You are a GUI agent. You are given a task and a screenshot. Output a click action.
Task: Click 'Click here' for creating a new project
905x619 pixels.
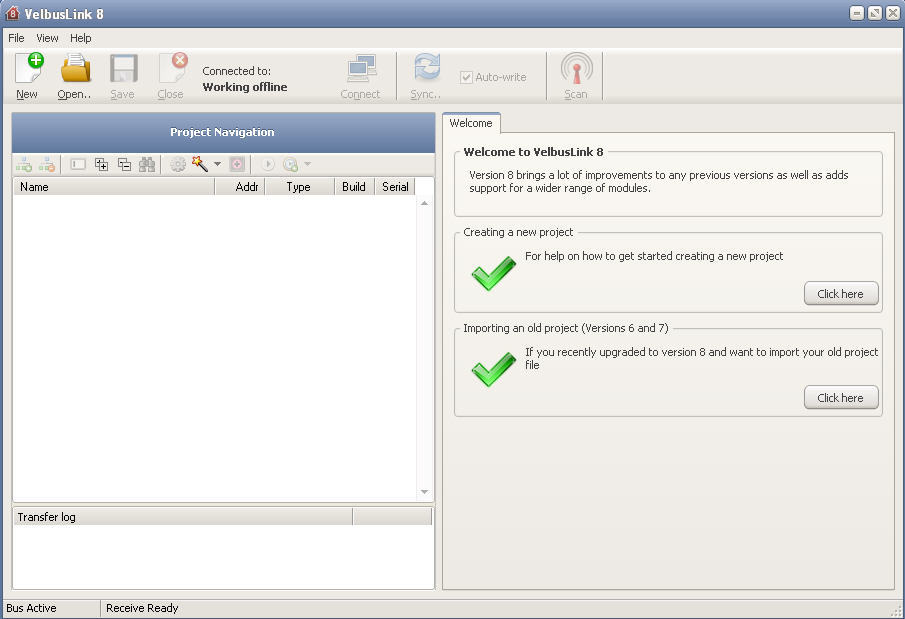[841, 293]
